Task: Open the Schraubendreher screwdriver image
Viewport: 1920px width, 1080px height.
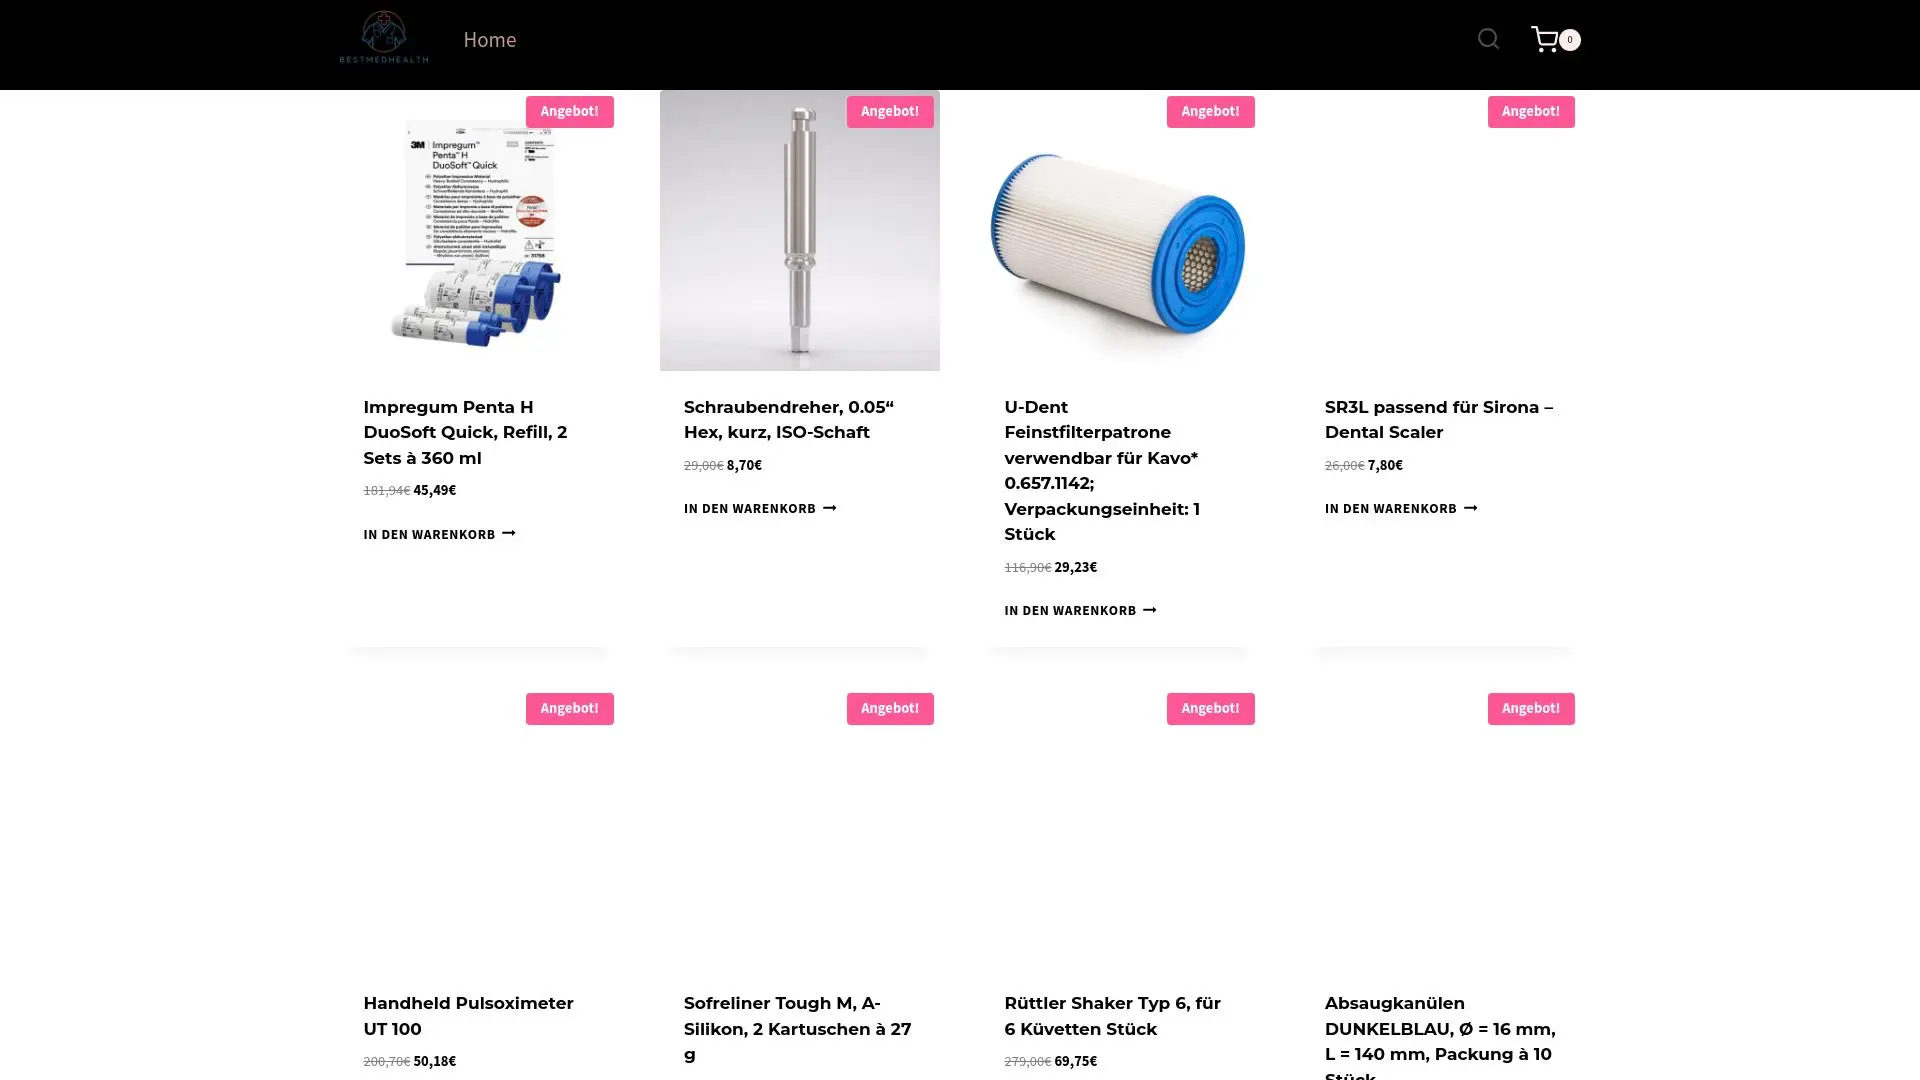Action: [x=800, y=231]
